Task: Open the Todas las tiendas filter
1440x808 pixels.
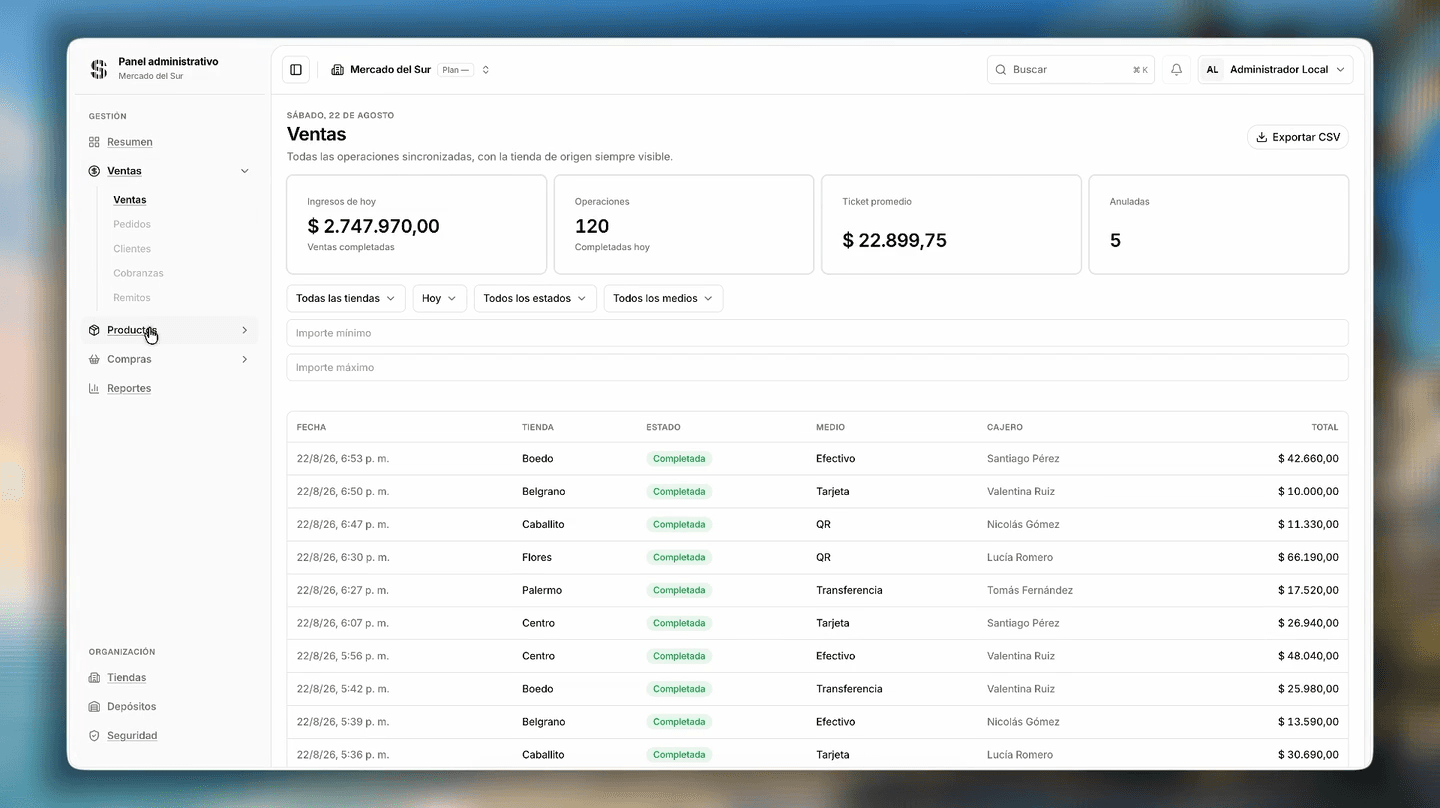Action: pos(346,298)
